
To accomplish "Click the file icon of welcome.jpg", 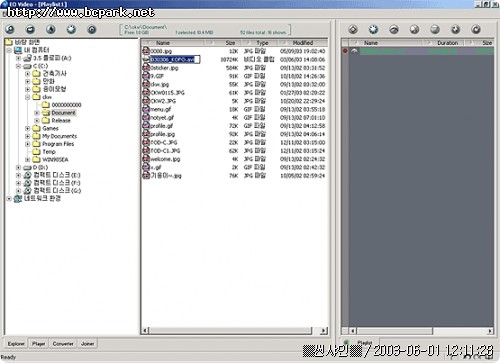I will click(146, 159).
